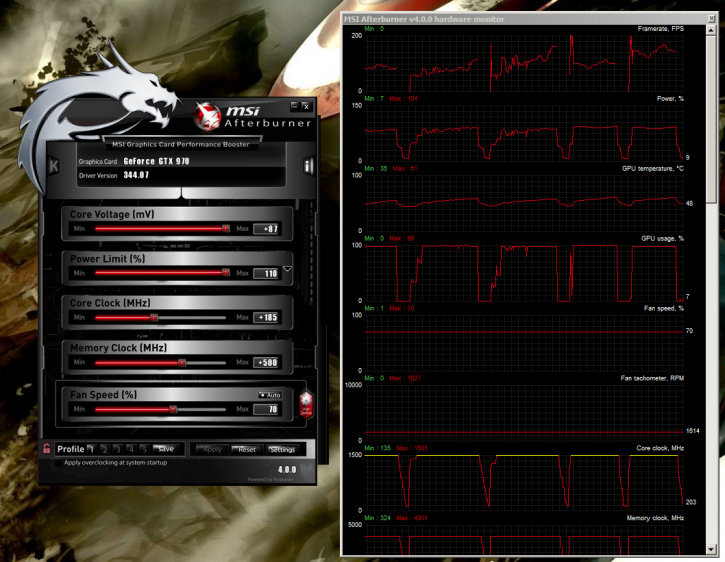Viewport: 725px width, 562px height.
Task: Click the Power Limit 110 value field
Action: point(266,273)
